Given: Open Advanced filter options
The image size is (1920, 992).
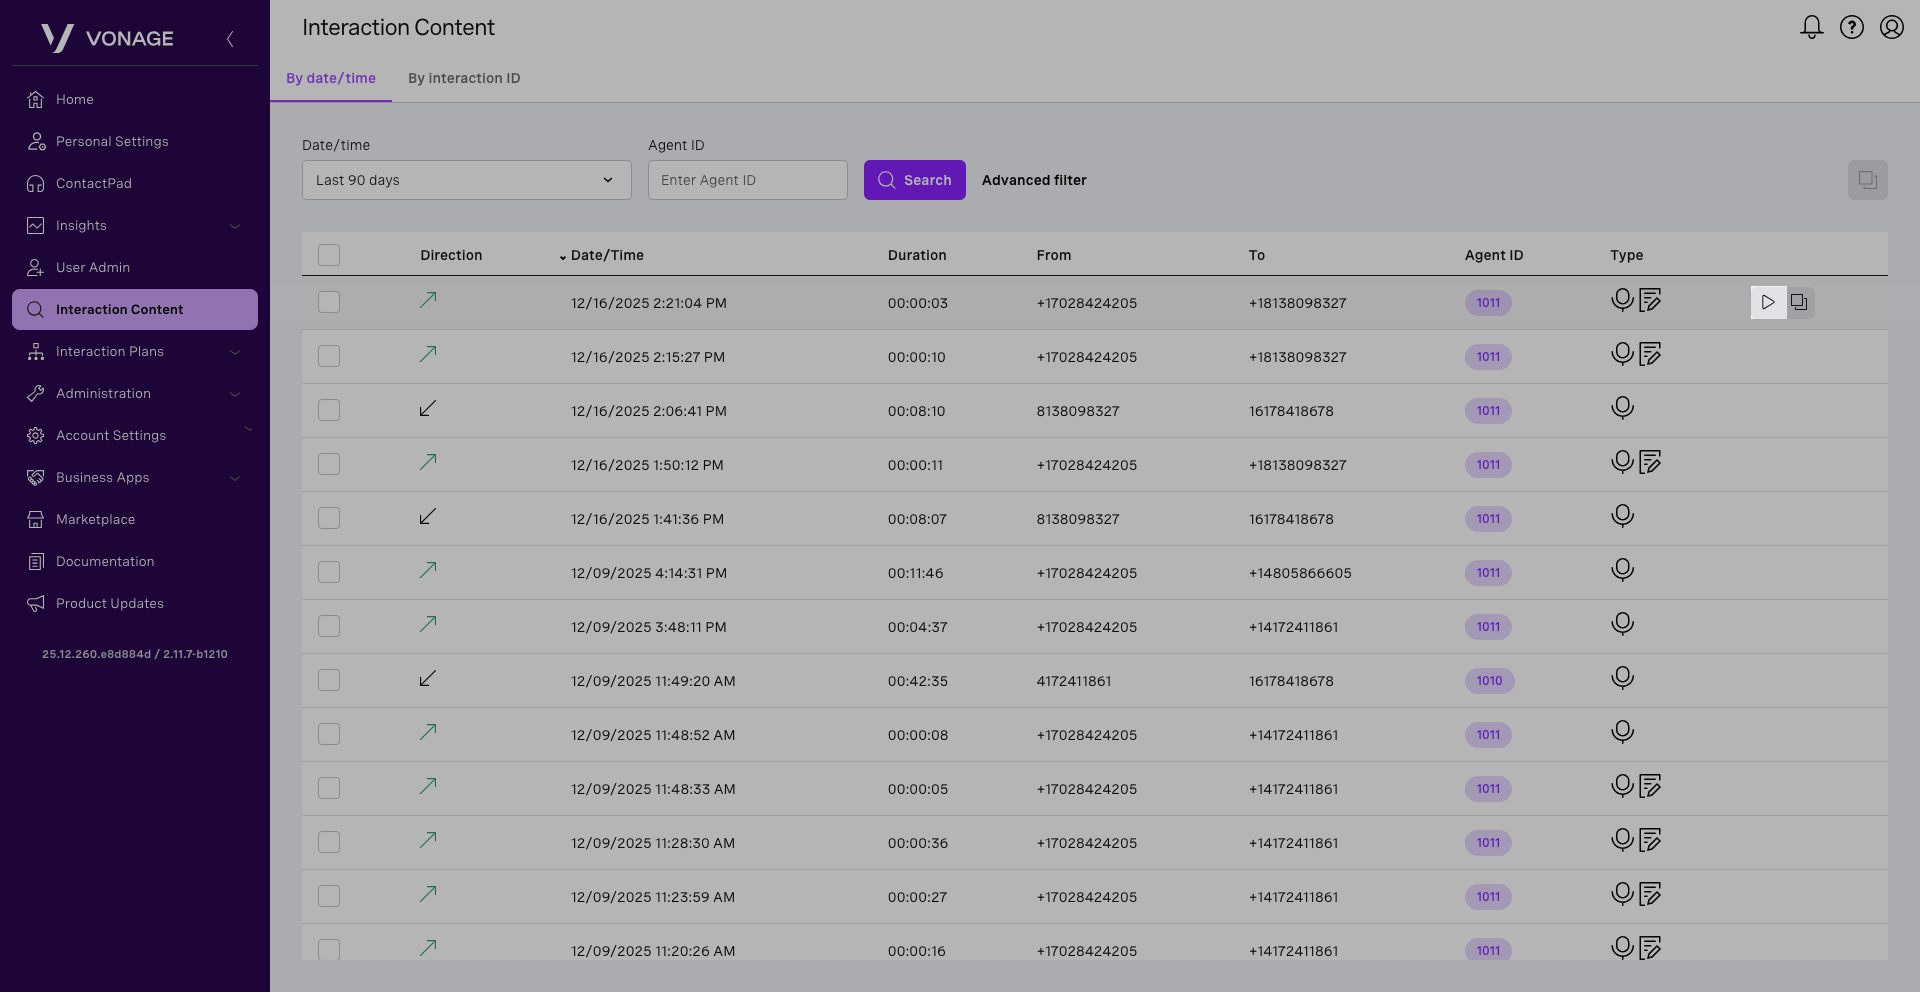Looking at the screenshot, I should click(x=1034, y=180).
